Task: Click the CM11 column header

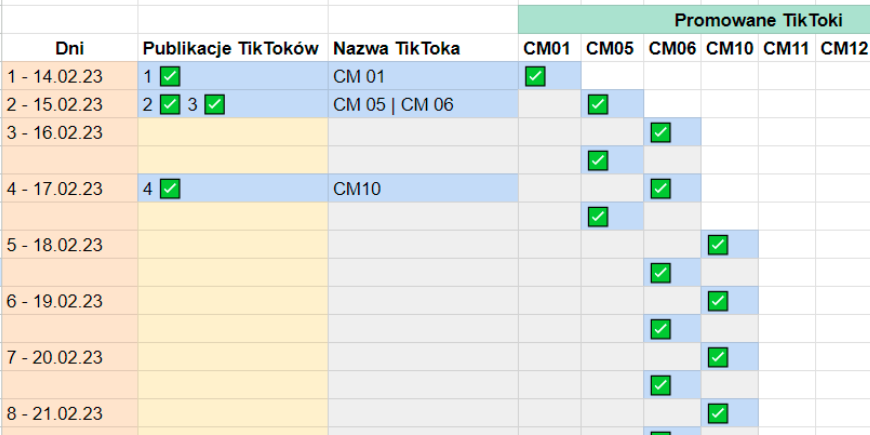Action: (x=786, y=48)
